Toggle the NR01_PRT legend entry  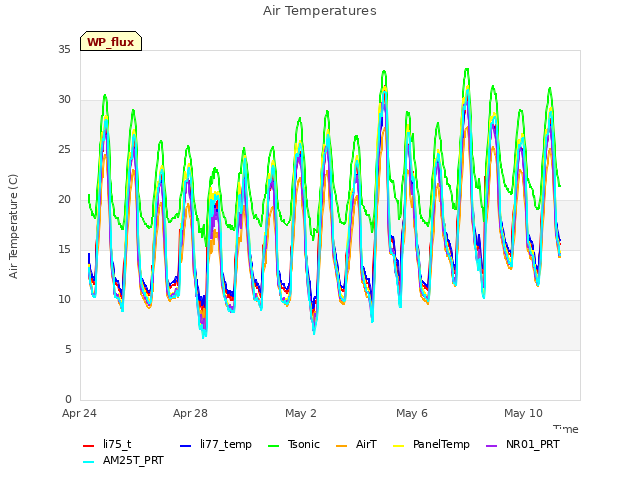(523, 444)
